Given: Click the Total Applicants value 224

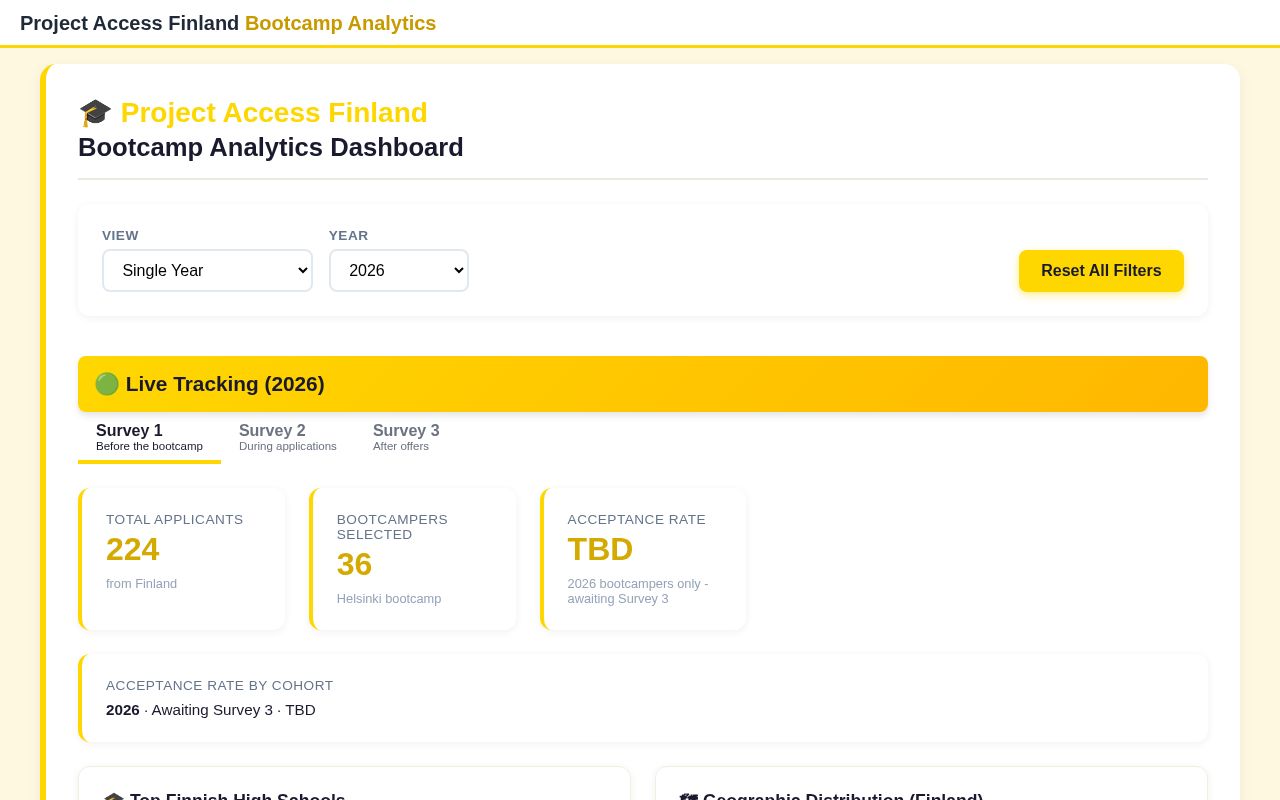Looking at the screenshot, I should click(x=133, y=549).
